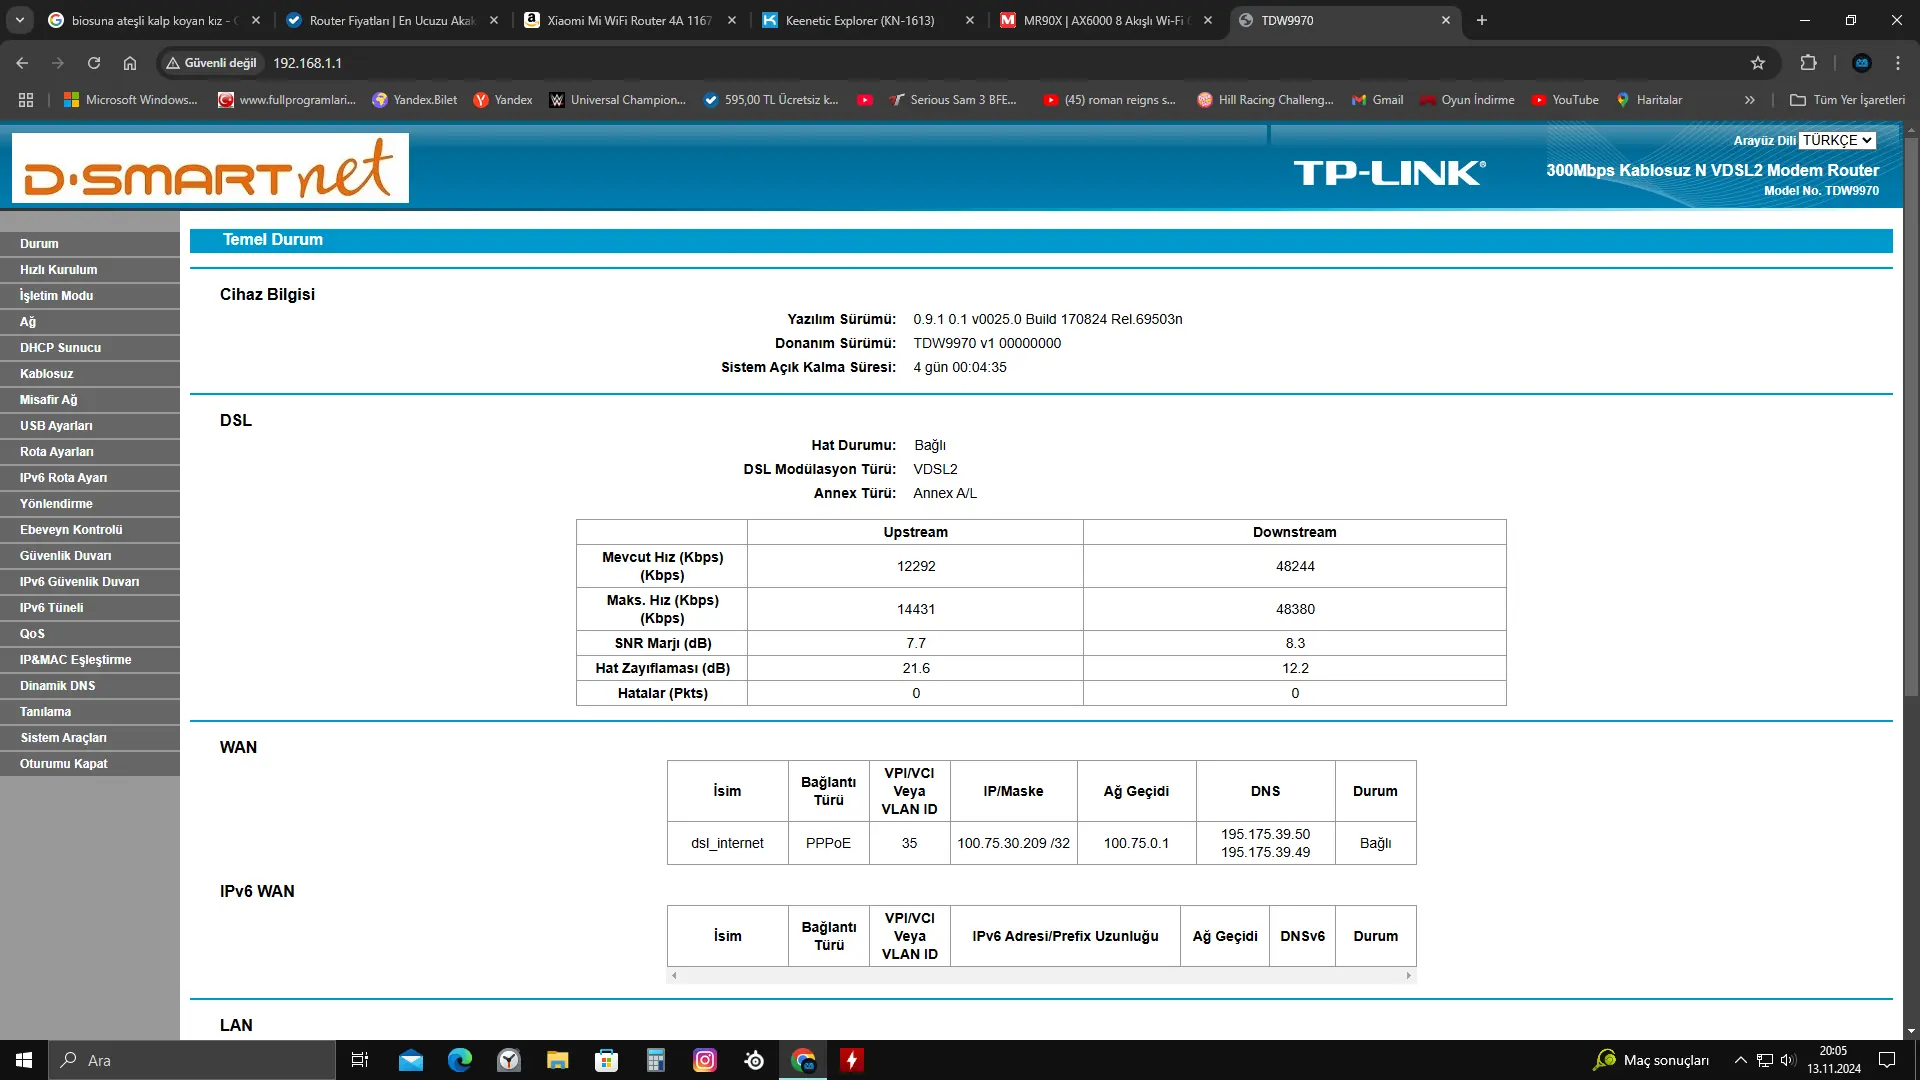Open the Universal Champion bookmark
The image size is (1920, 1080).
[617, 100]
